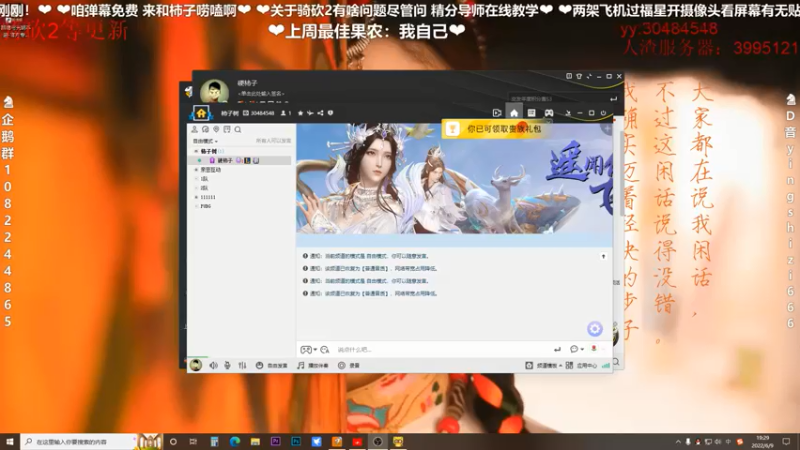Viewport: 800px width, 450px height.
Task: Expand the second sub-channel below 硬柿子
Action: coord(196,170)
